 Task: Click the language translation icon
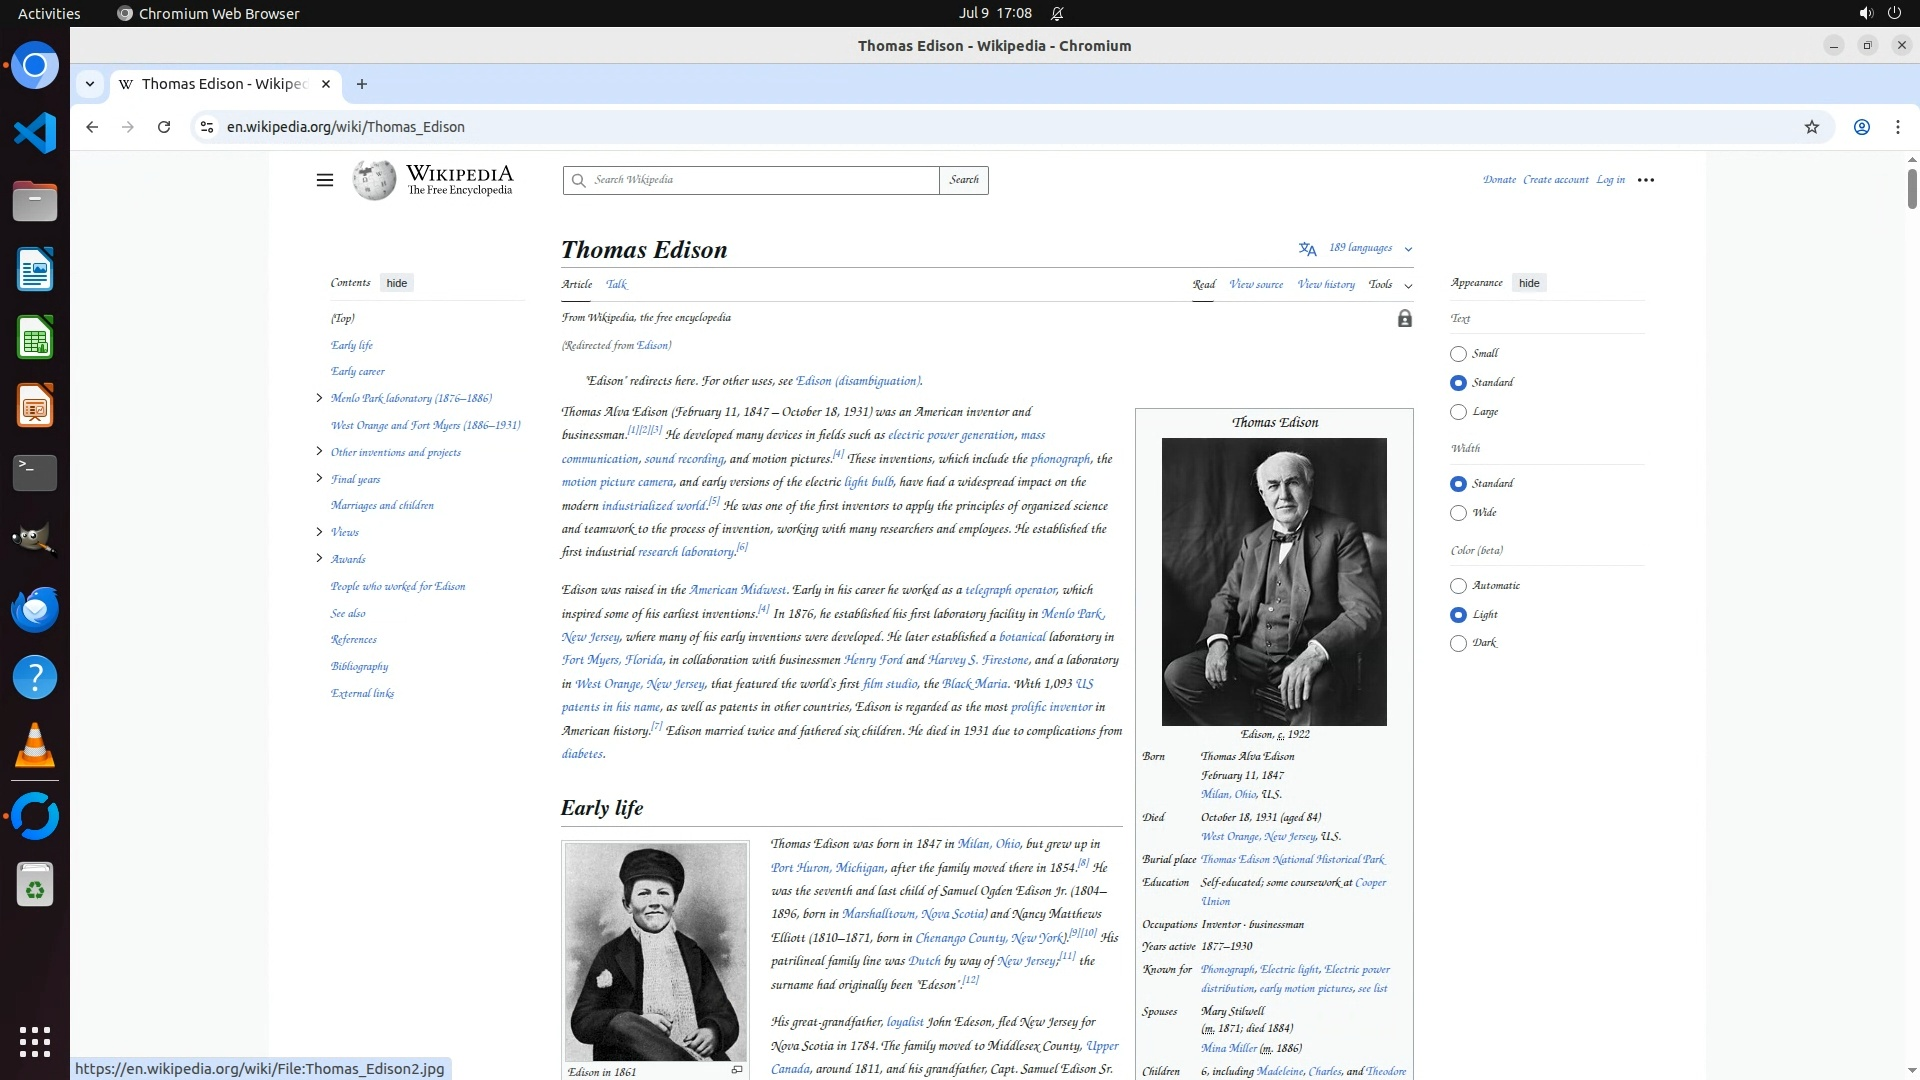(1307, 249)
